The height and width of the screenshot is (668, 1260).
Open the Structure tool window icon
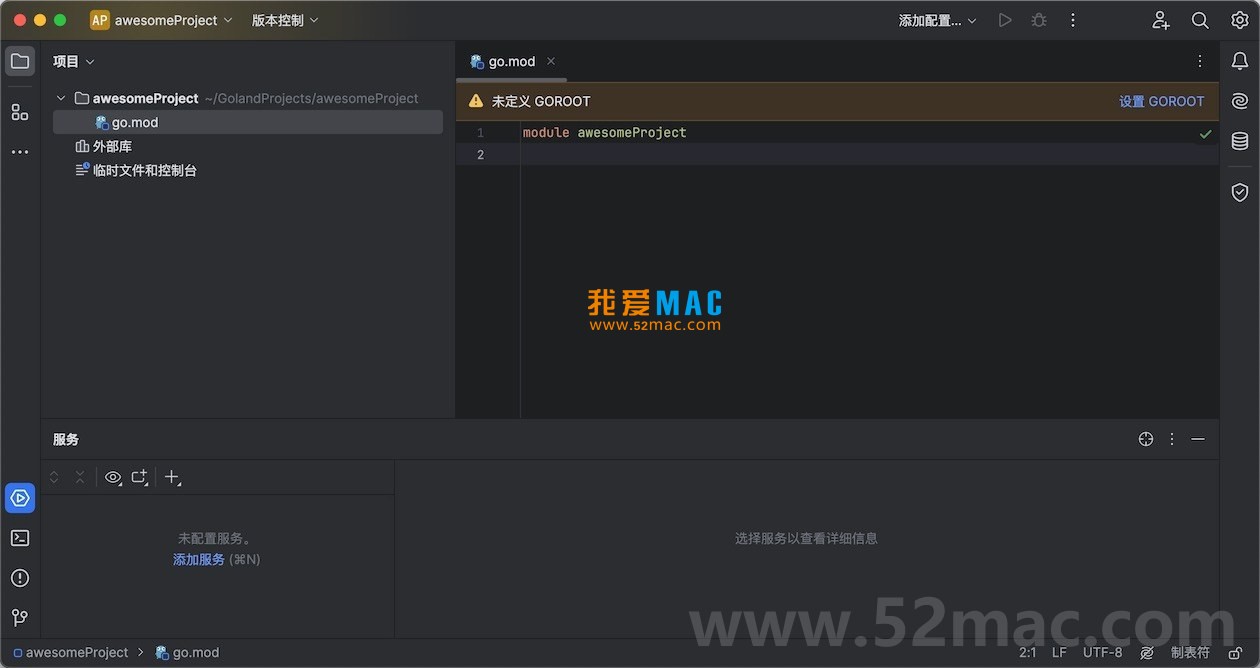click(20, 112)
